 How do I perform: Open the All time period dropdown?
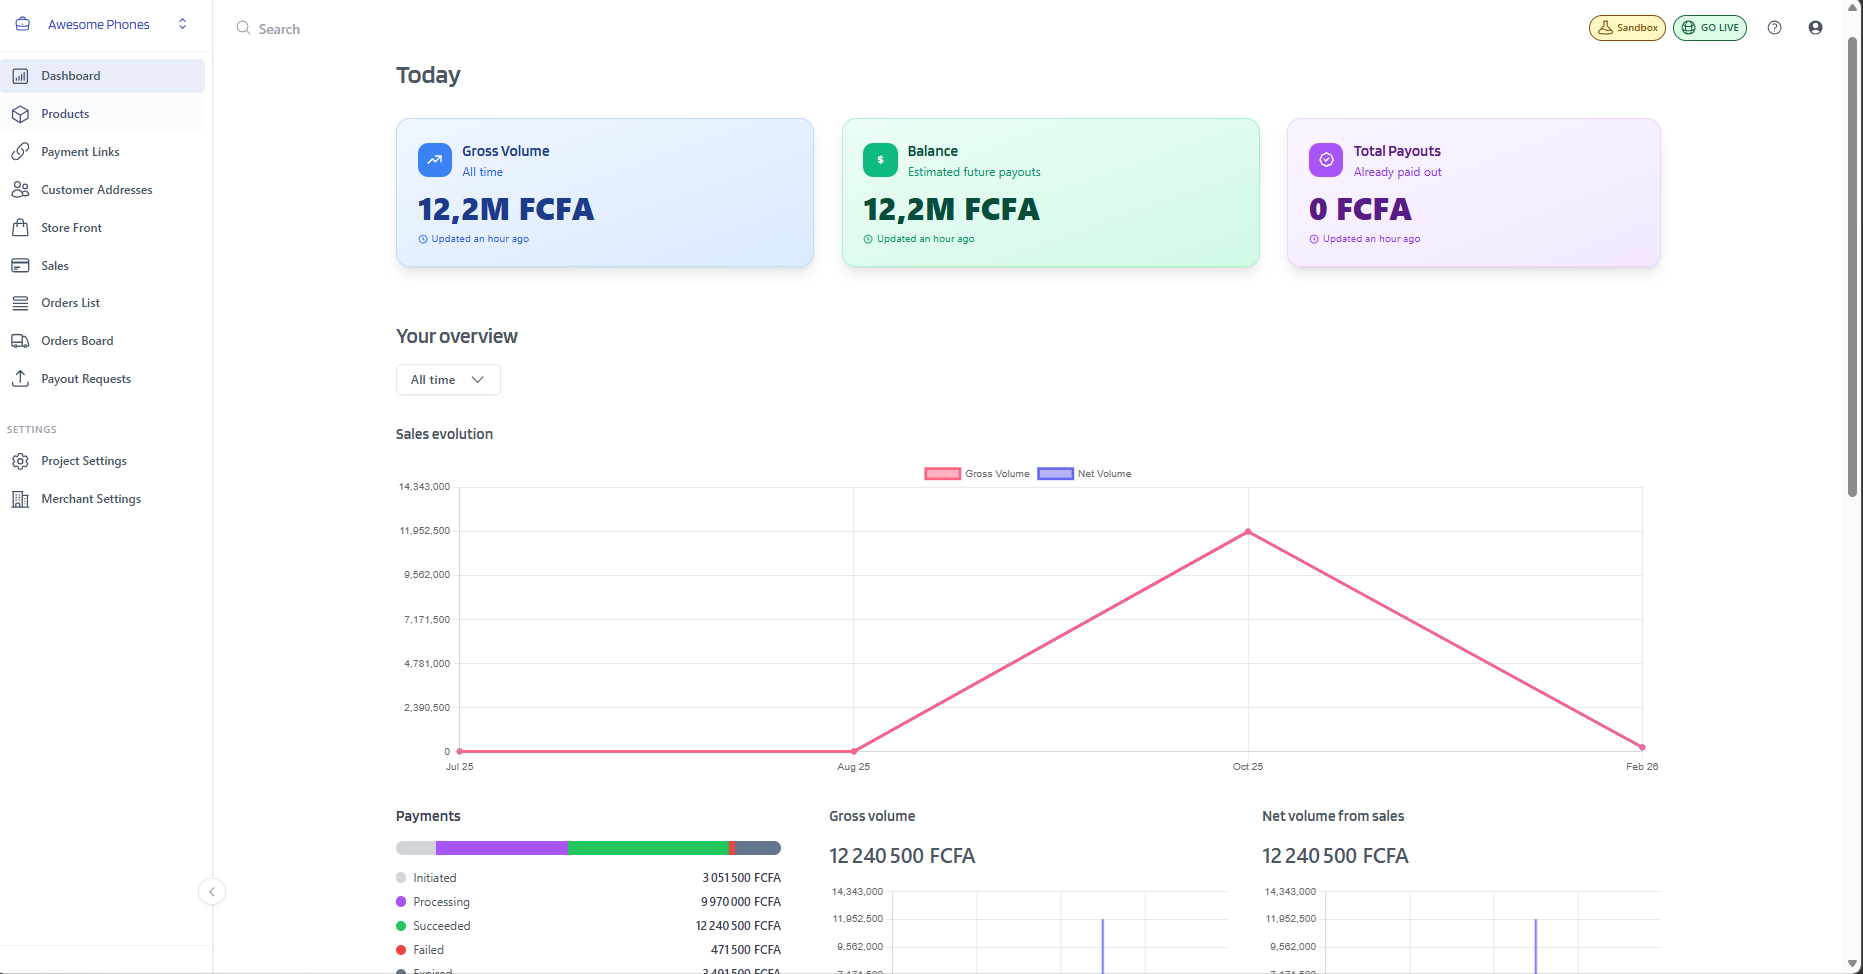pos(447,379)
